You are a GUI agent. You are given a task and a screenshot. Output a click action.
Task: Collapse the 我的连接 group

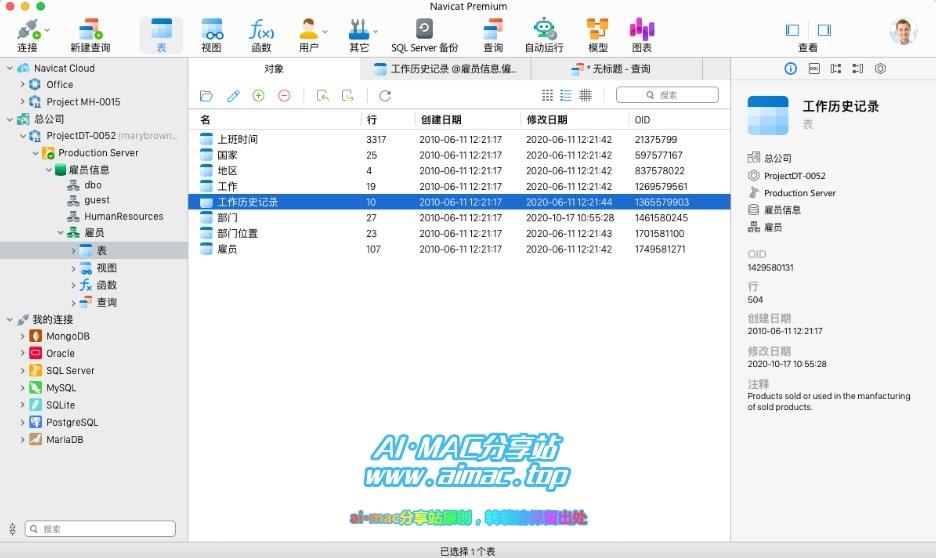[x=10, y=319]
